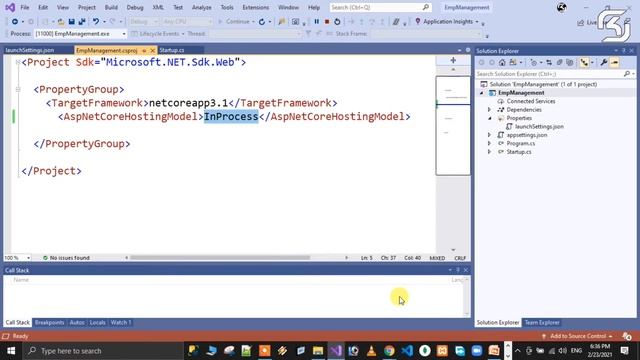Screen dimensions: 640x360
Task: Pause debugging with the Break All button
Action: [316, 22]
